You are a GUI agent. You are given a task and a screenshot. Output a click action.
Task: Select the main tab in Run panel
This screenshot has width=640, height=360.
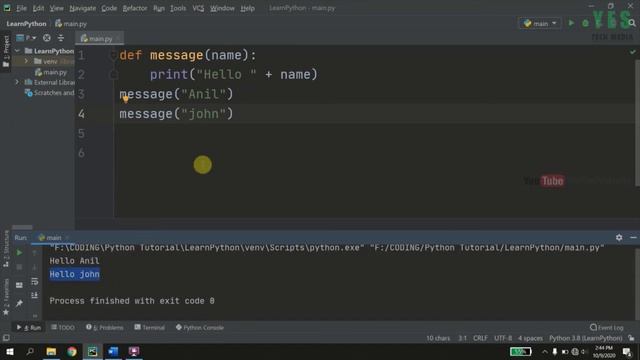(50, 238)
